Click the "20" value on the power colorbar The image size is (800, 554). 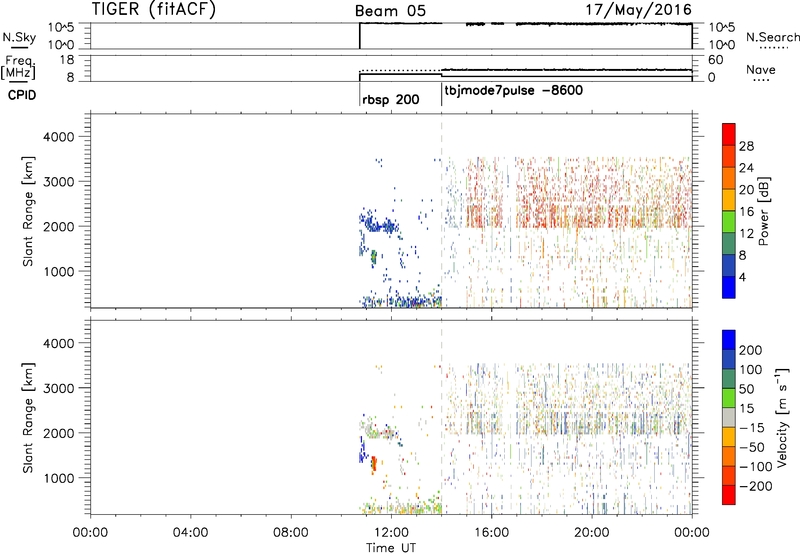point(746,190)
